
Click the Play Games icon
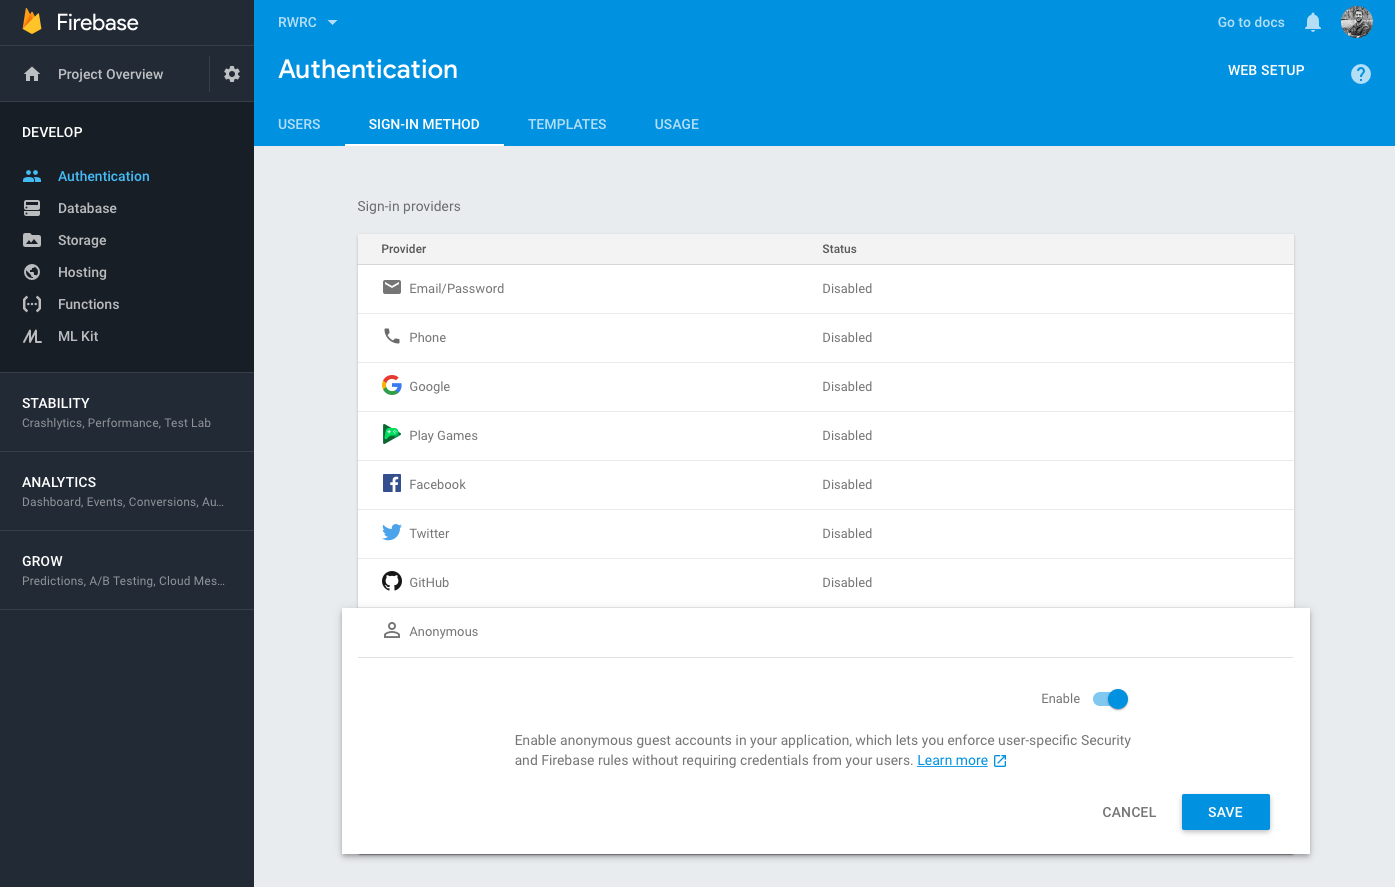tap(392, 434)
